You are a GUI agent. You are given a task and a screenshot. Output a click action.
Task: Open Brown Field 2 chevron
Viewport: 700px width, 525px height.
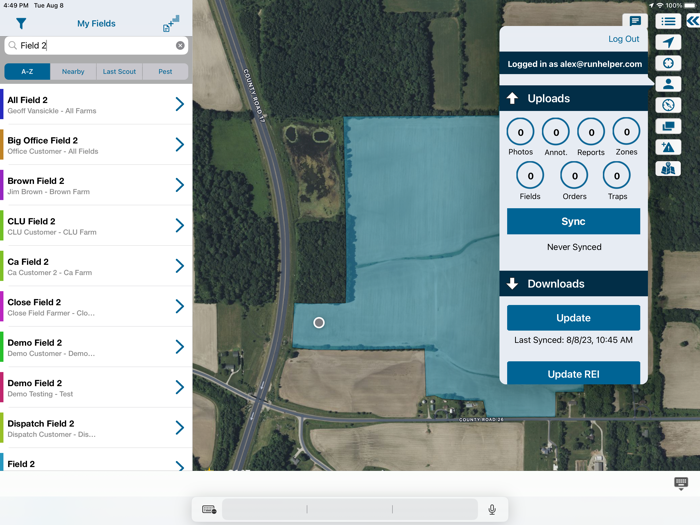coord(179,185)
